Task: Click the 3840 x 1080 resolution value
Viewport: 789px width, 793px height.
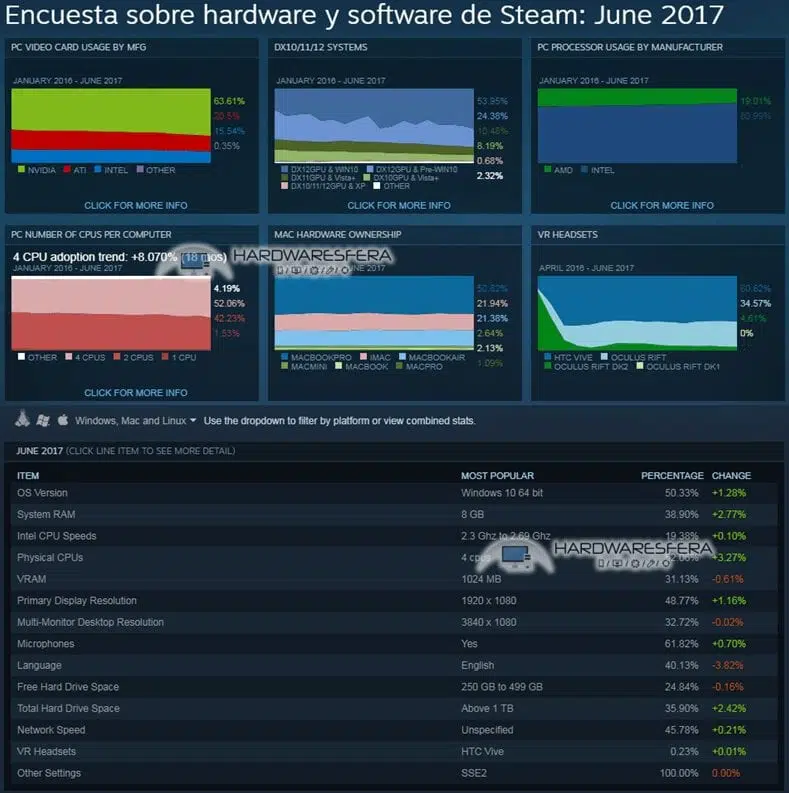Action: (x=489, y=622)
